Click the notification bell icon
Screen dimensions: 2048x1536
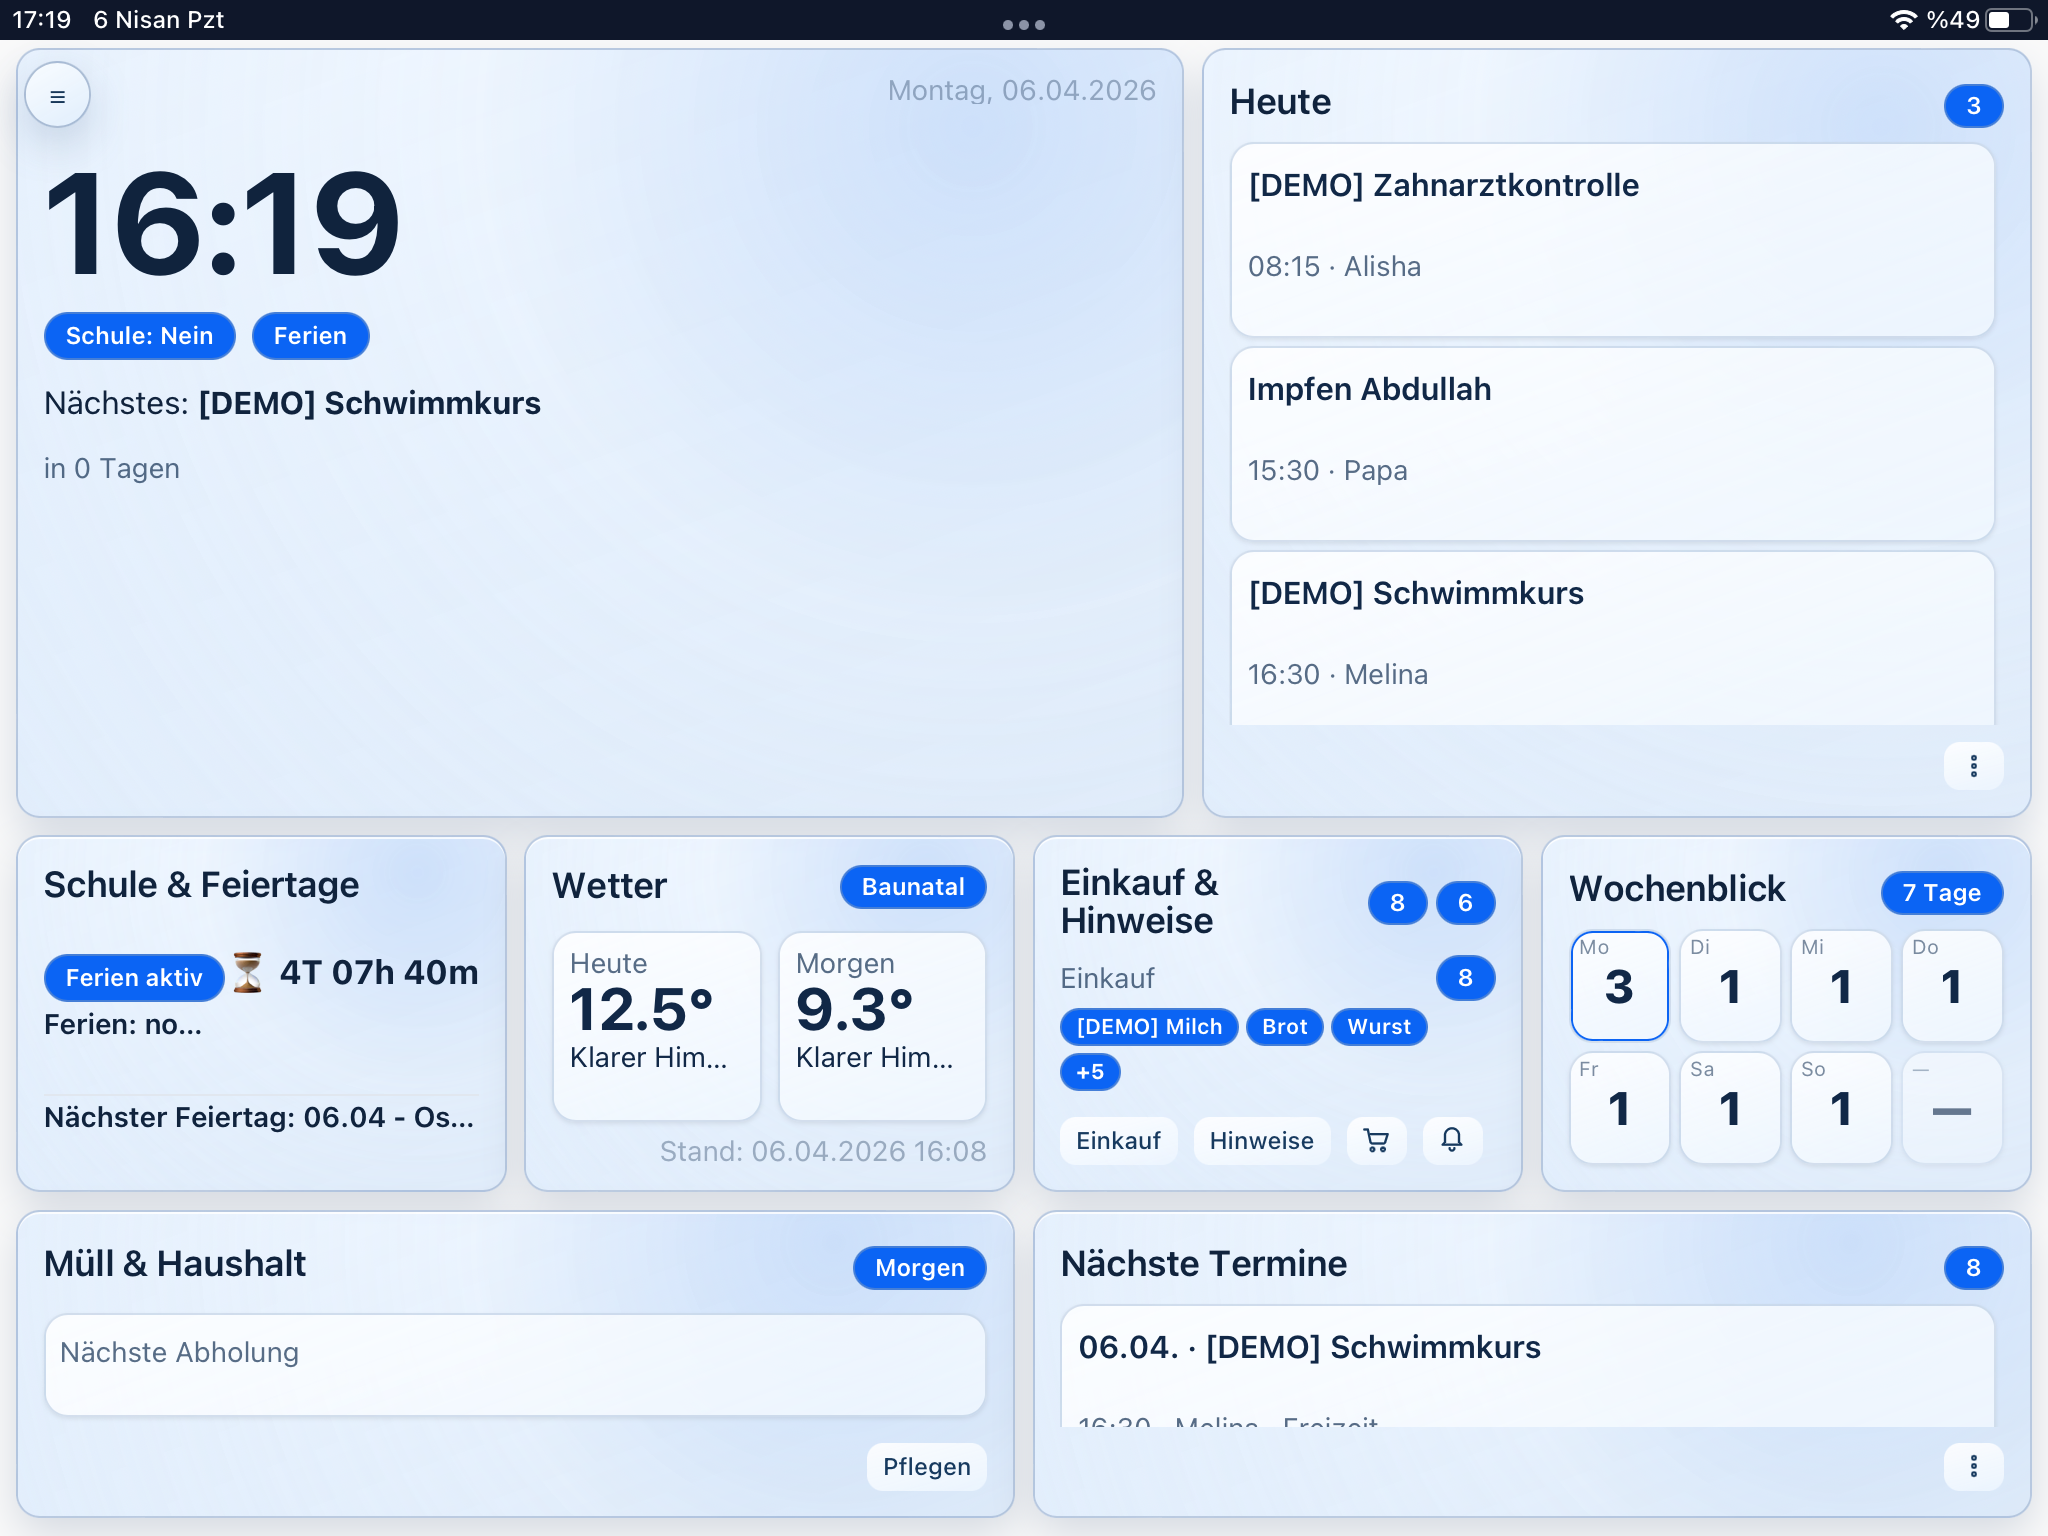click(1452, 1140)
